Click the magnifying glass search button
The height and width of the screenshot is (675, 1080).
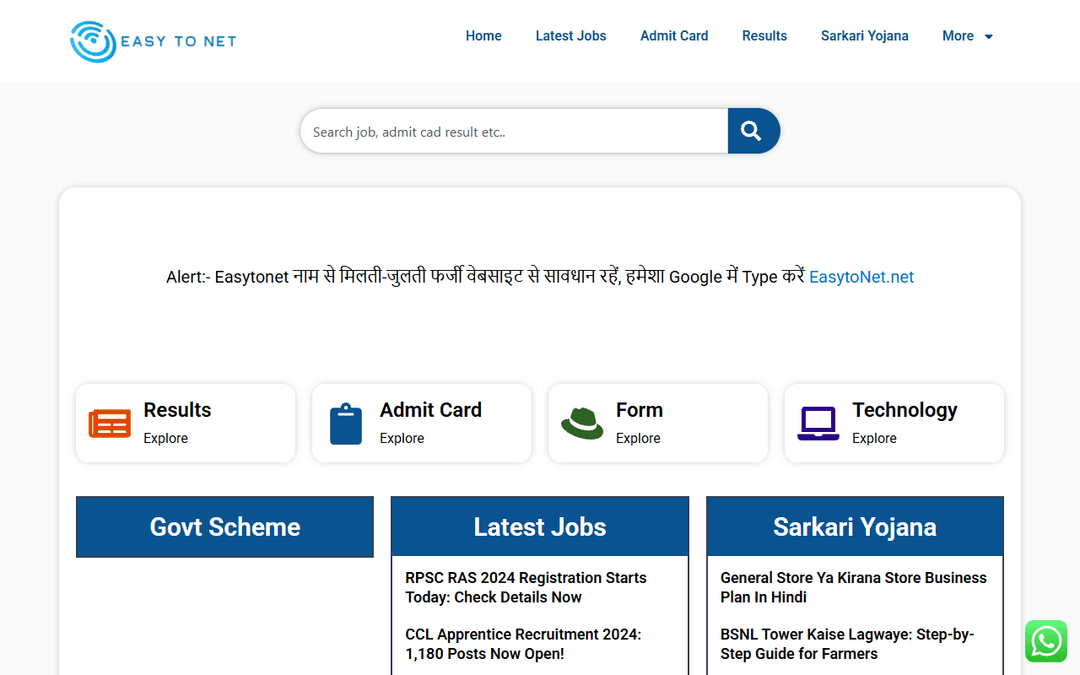(753, 131)
